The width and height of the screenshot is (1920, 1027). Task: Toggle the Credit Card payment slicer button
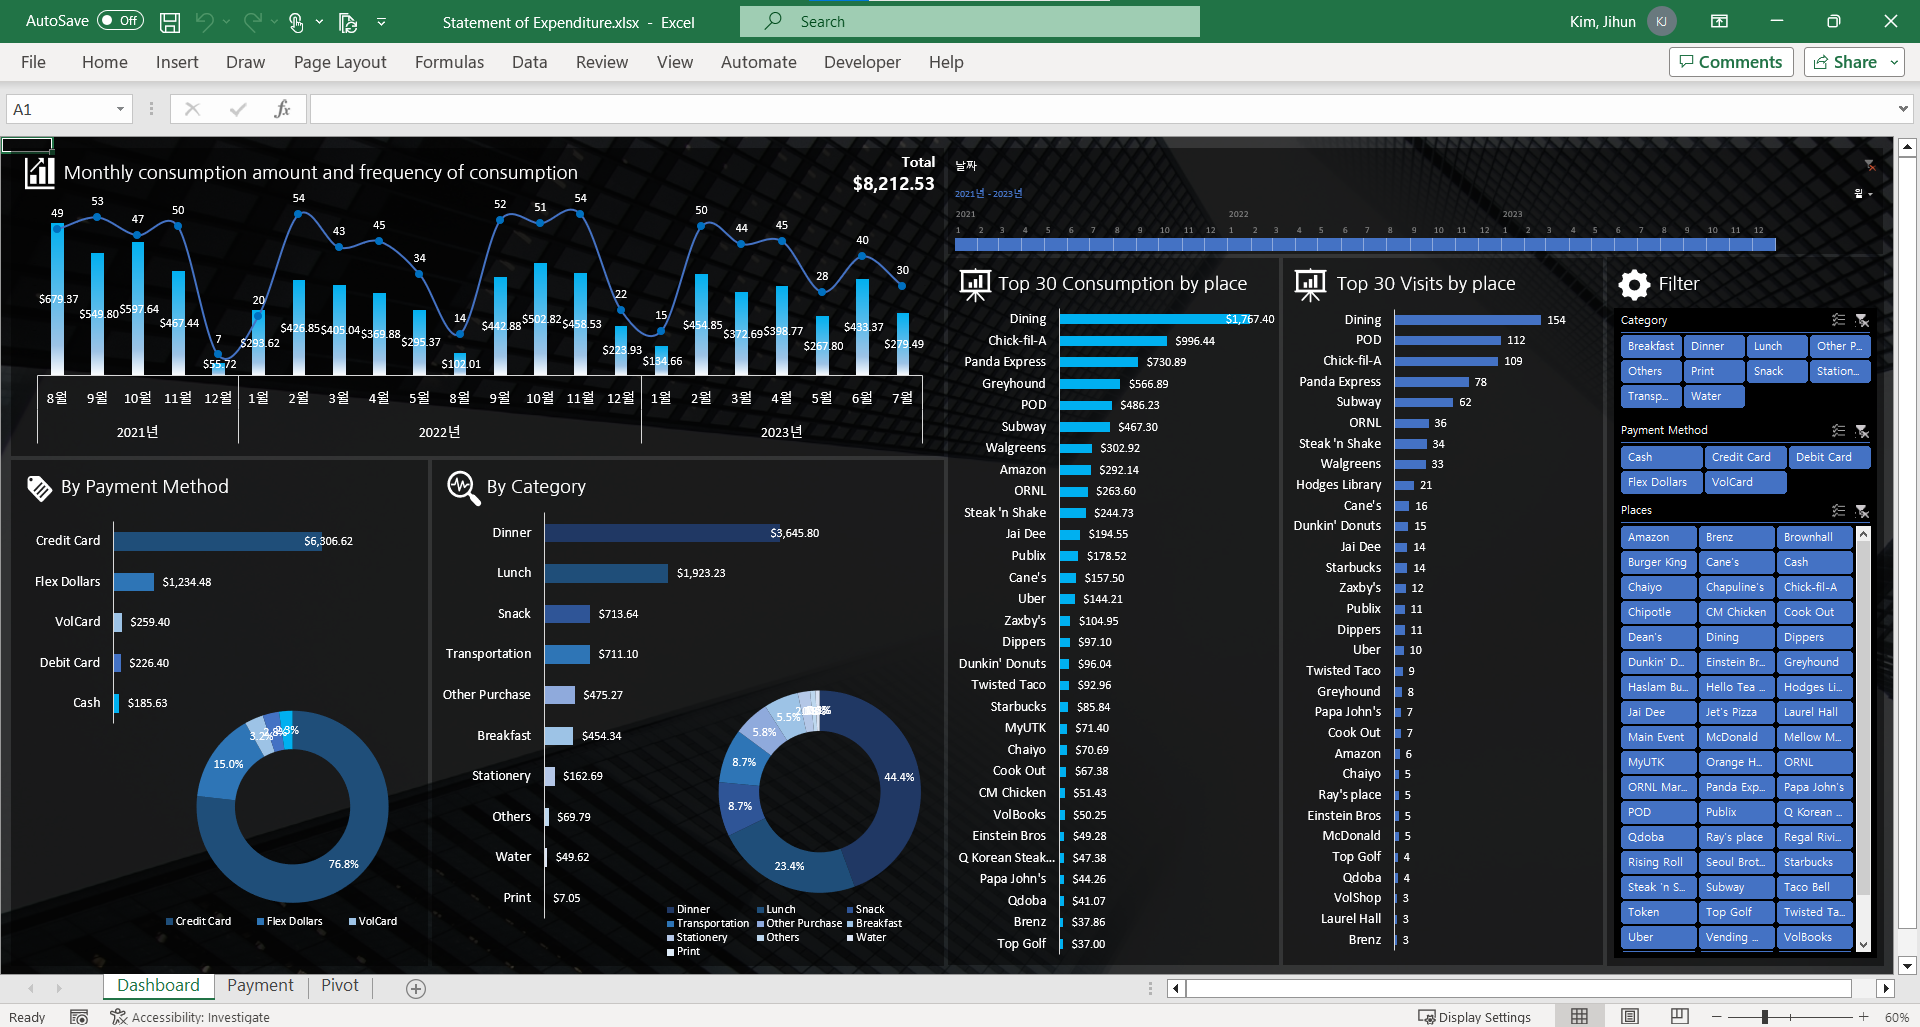1744,457
